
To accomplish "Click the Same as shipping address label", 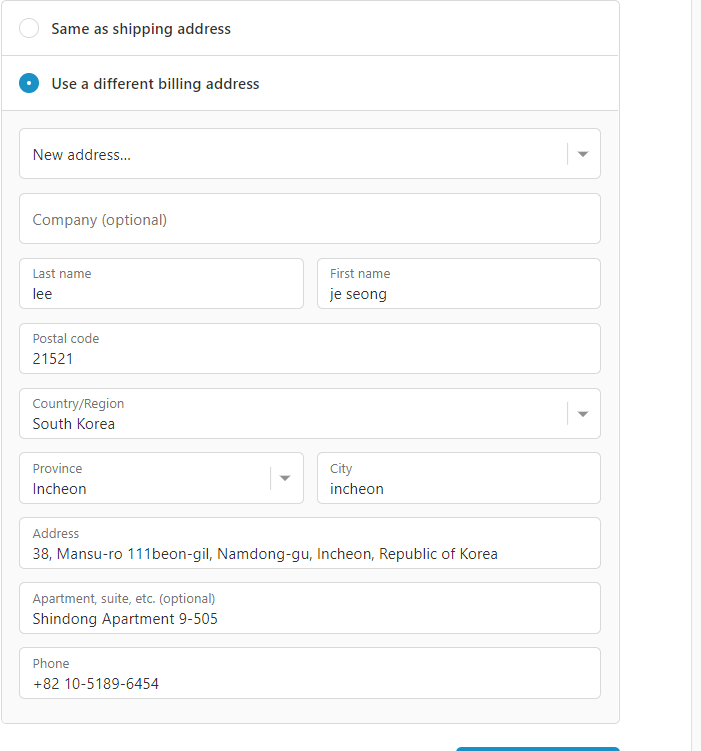I will click(x=141, y=29).
